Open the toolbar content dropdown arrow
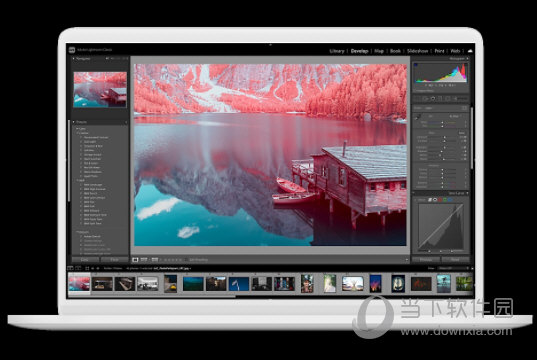 (407, 260)
